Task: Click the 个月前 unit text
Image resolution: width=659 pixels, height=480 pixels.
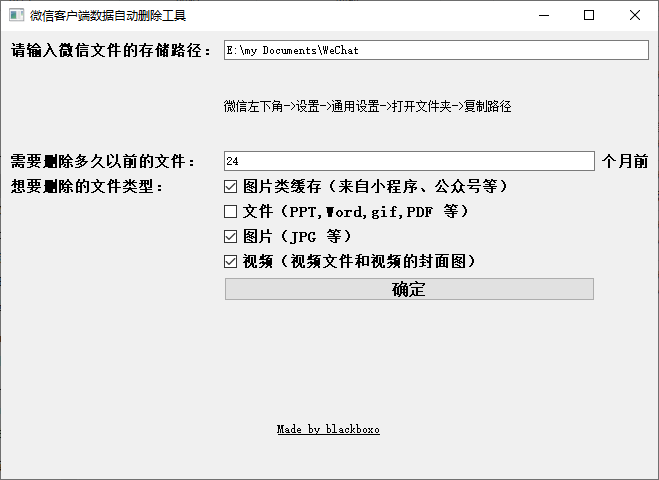Action: (x=625, y=161)
